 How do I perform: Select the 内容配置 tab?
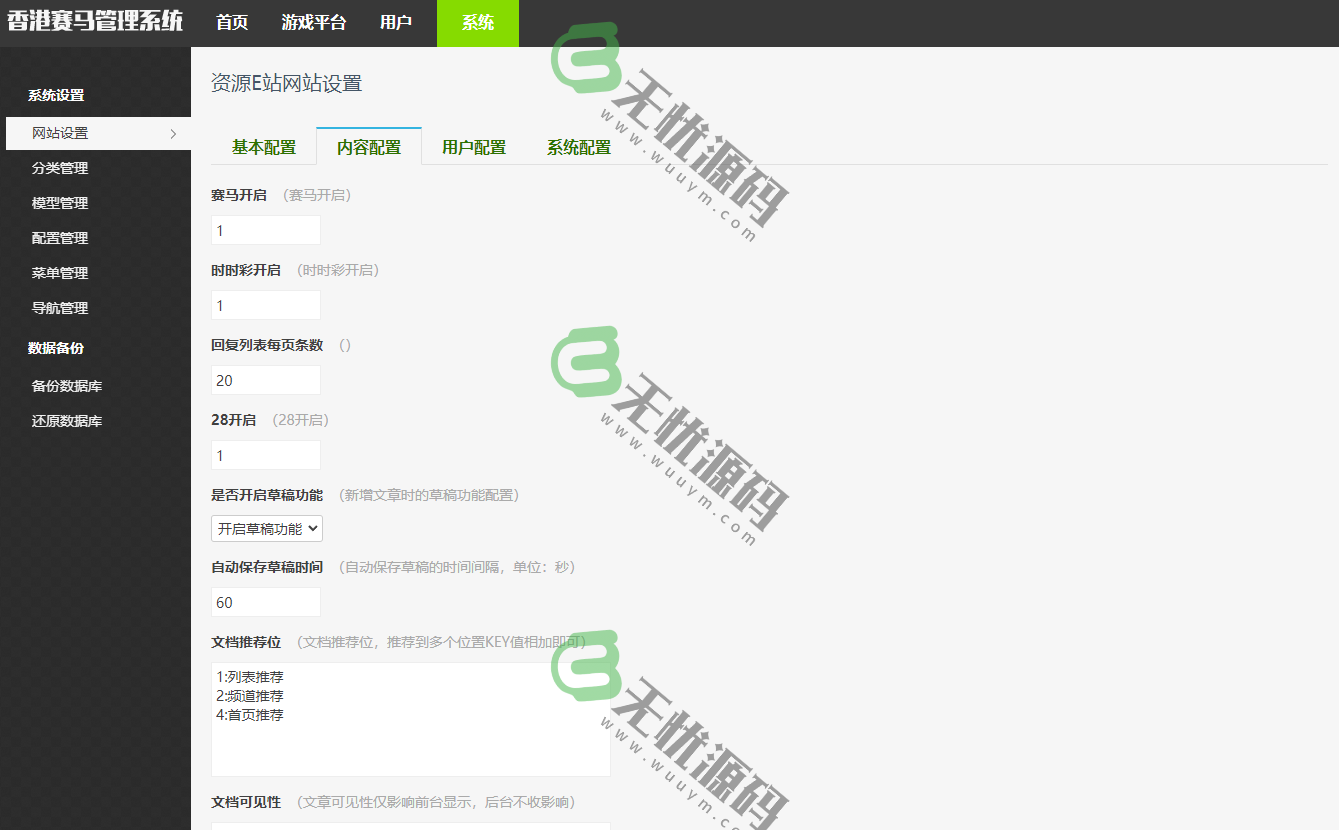tap(368, 146)
